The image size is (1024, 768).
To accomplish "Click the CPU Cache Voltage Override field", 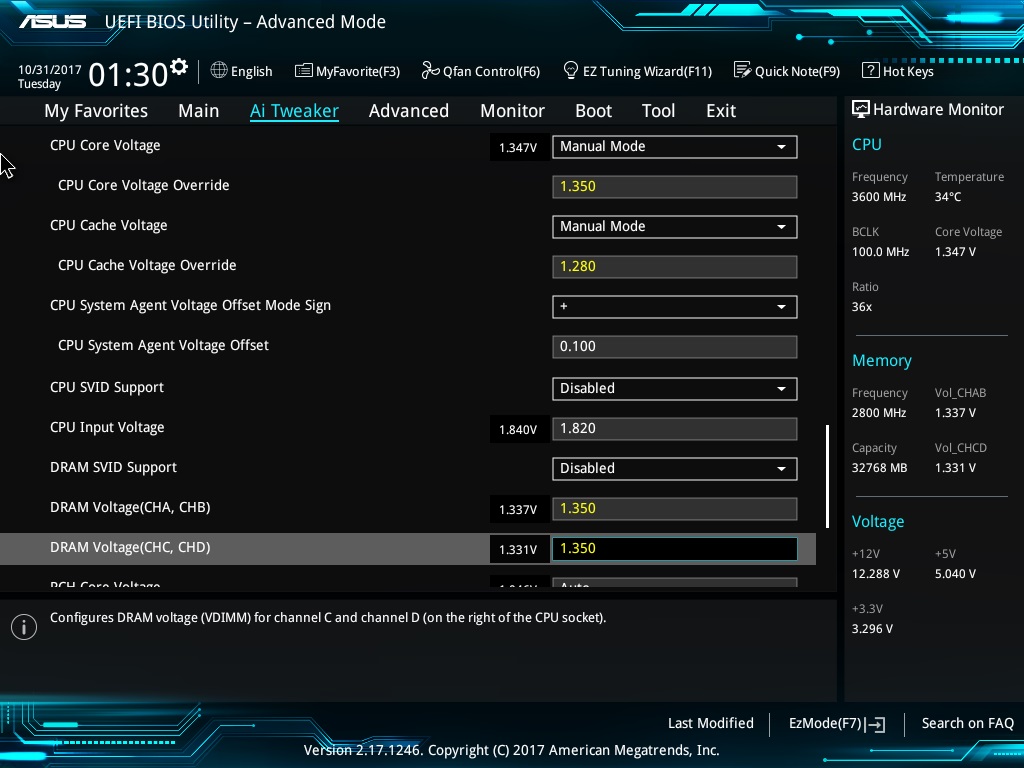I will 675,267.
